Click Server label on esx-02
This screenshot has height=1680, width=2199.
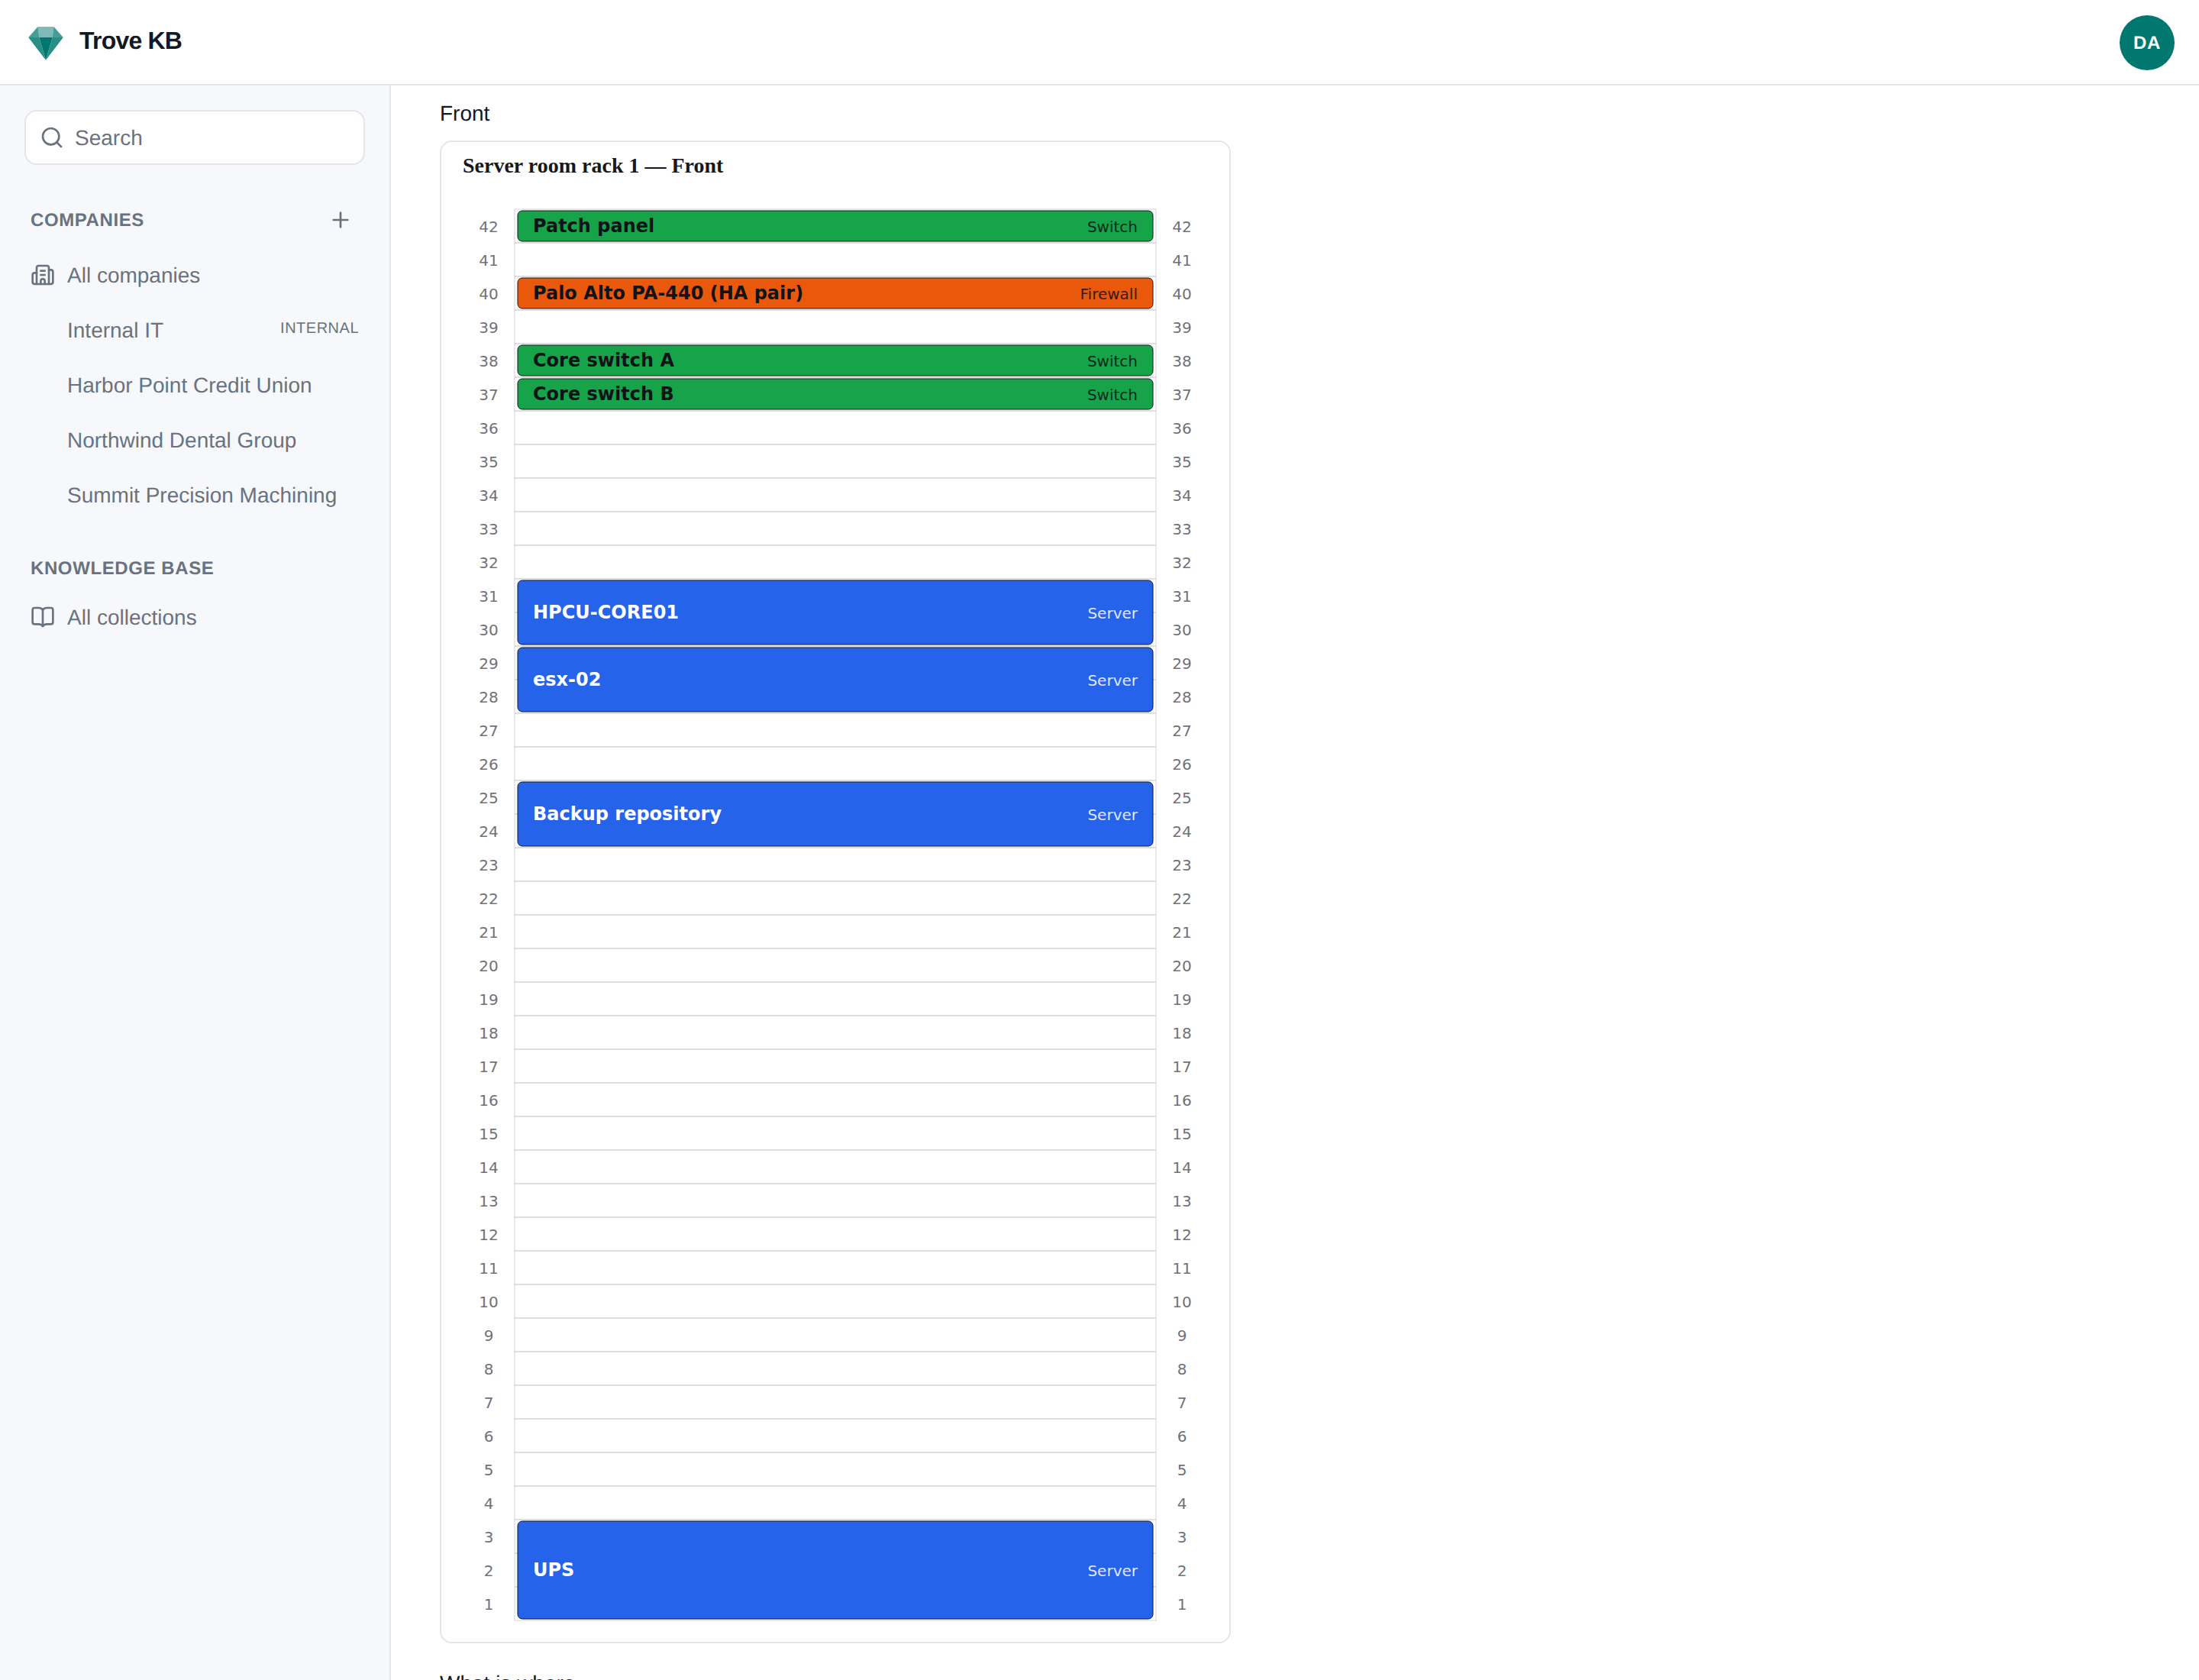click(1112, 680)
